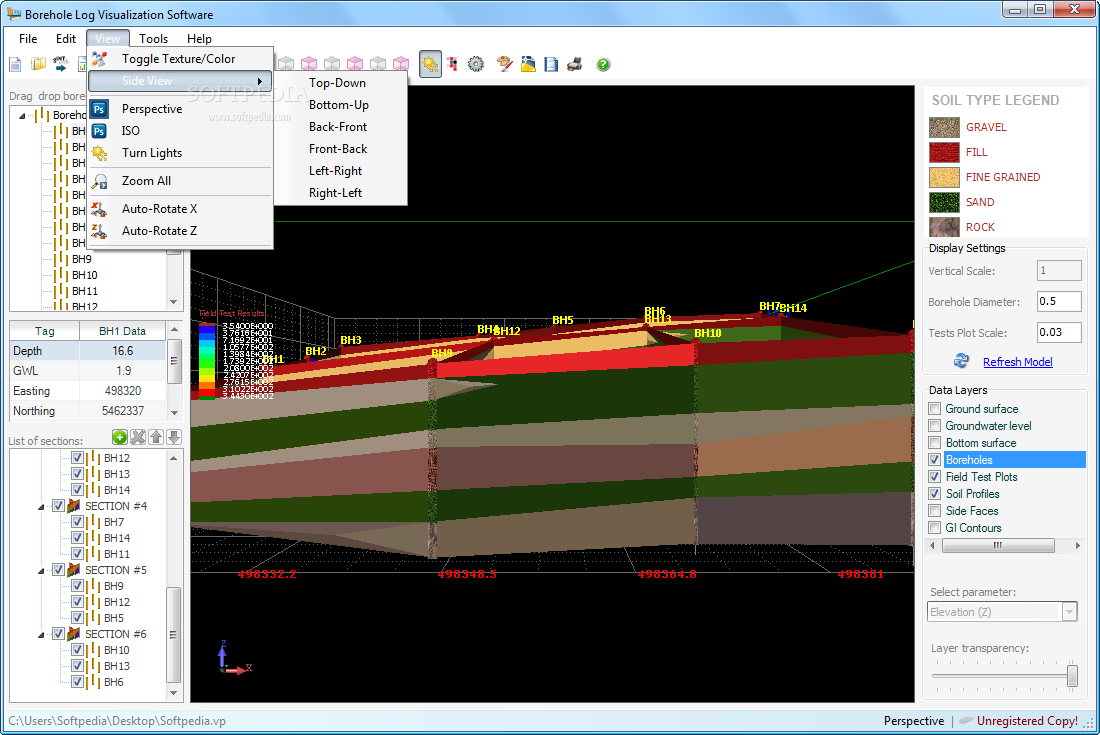Collapse the Borehole root tree node

point(22,116)
